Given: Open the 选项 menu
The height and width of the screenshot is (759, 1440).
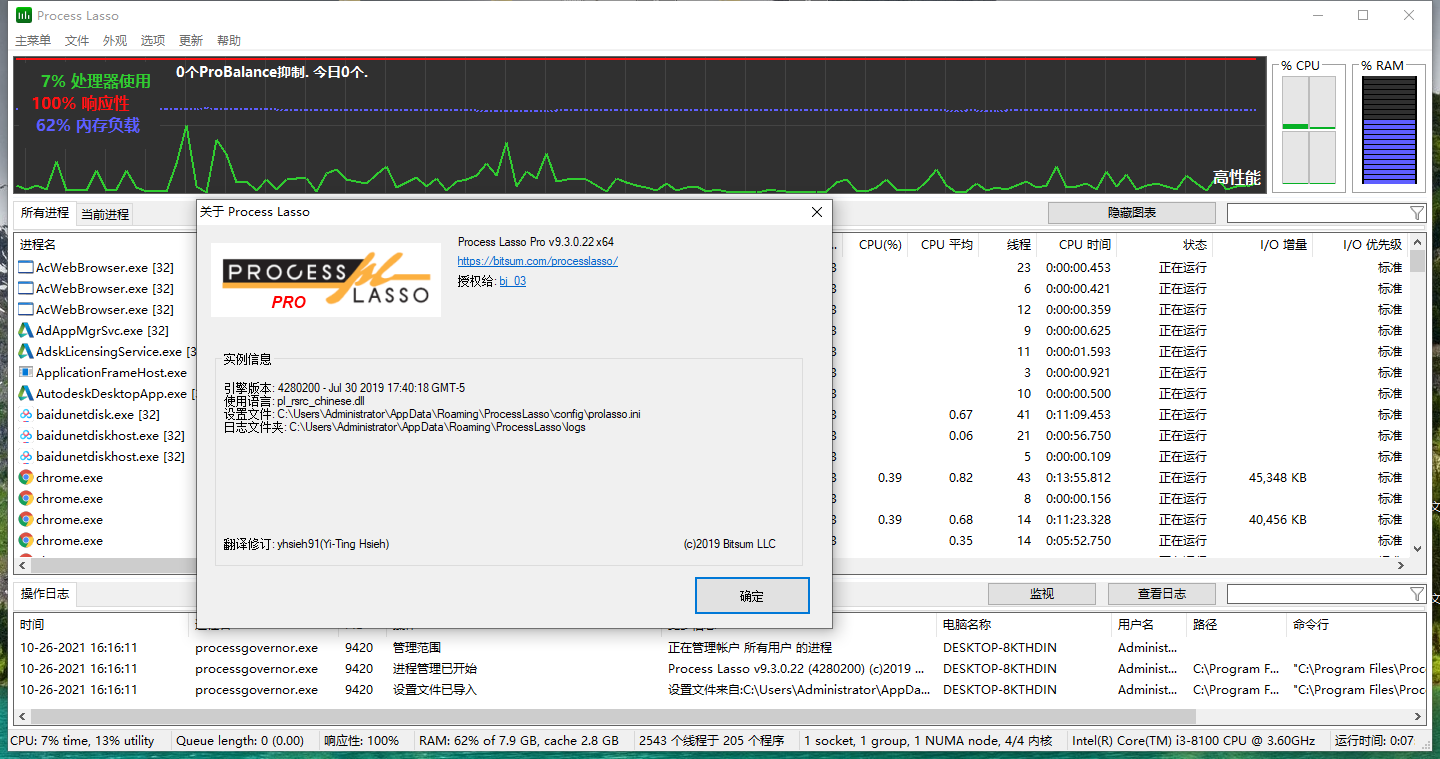Looking at the screenshot, I should [x=153, y=41].
